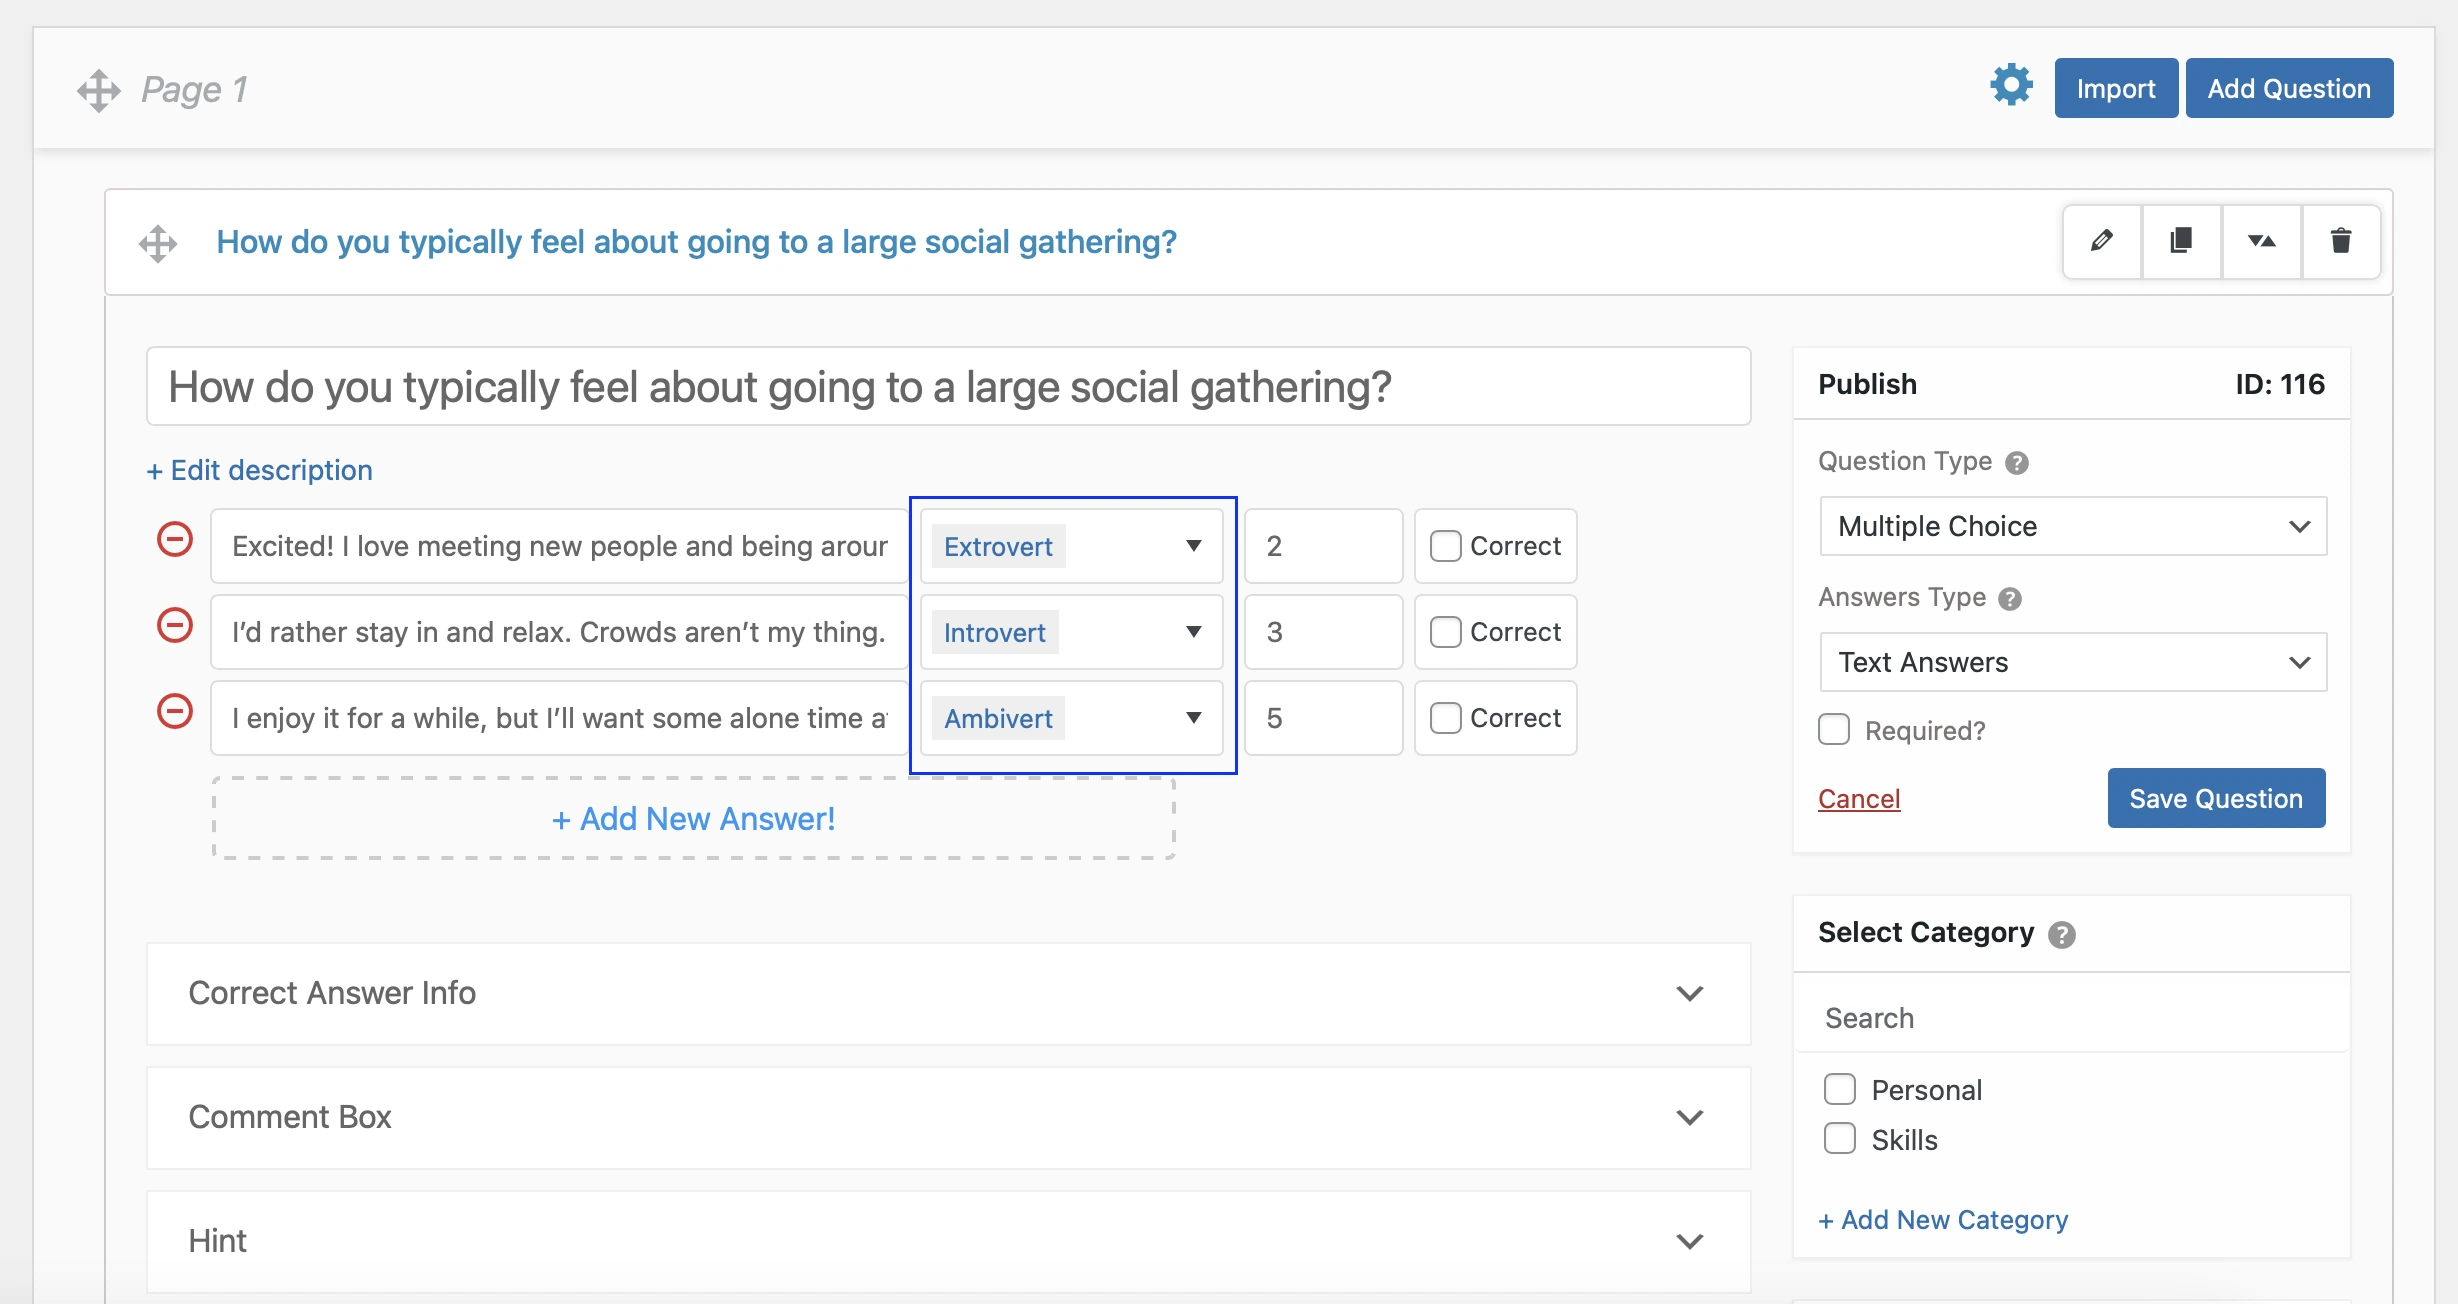Click the Question Type help icon

(x=2017, y=463)
